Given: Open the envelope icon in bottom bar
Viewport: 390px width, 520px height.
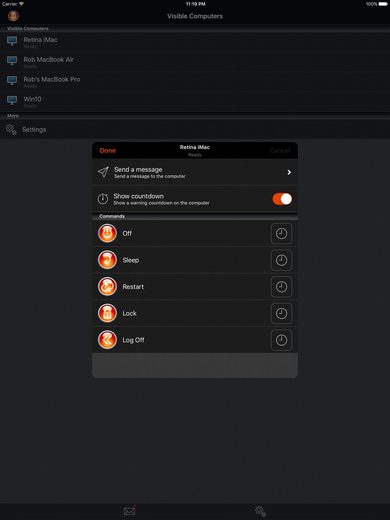Looking at the screenshot, I should [x=130, y=511].
